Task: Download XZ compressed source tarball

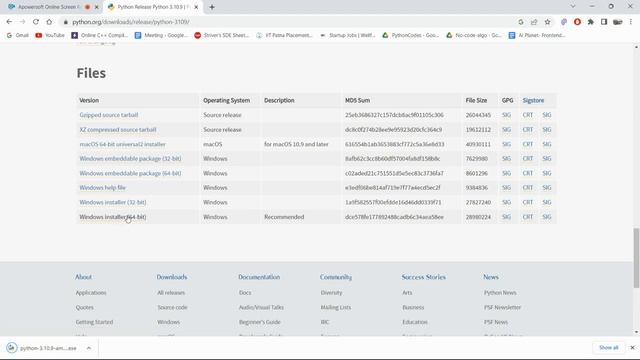Action: (x=118, y=130)
